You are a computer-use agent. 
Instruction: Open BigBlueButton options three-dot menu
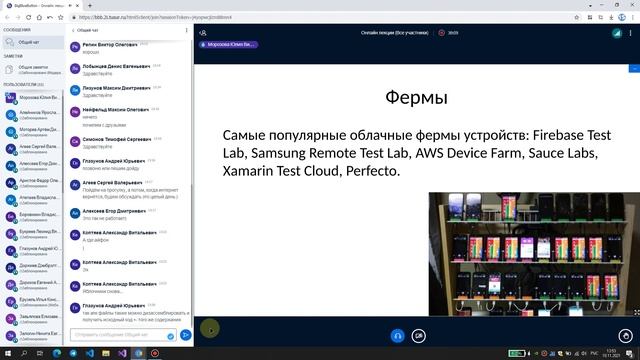[631, 33]
